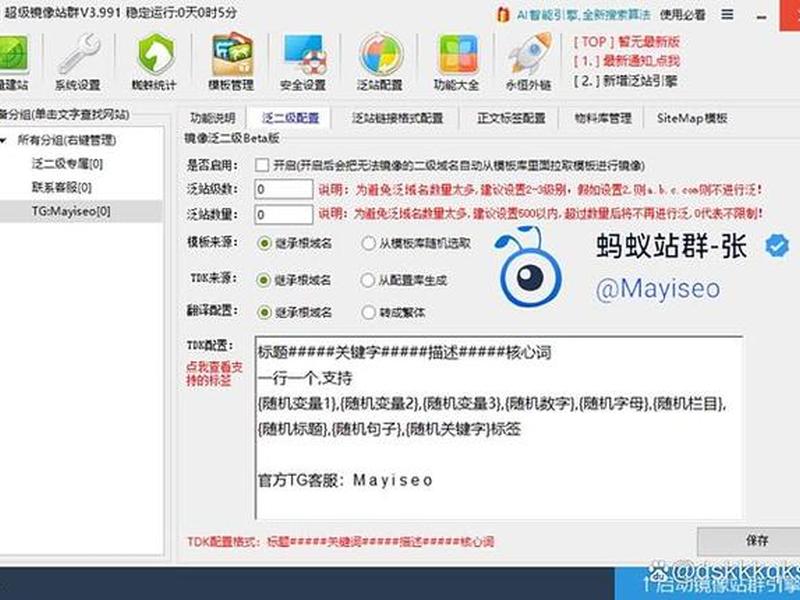The width and height of the screenshot is (800, 600).
Task: Switch to 功能说明 tab
Action: [212, 118]
